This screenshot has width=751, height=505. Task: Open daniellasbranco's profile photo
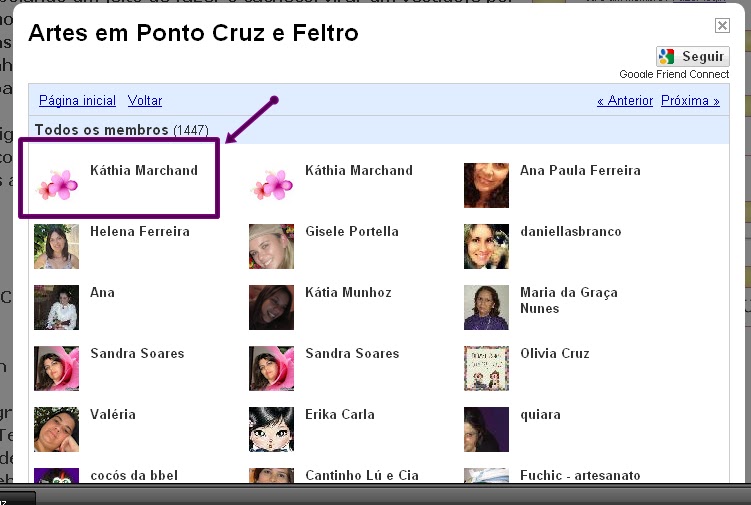tap(486, 246)
